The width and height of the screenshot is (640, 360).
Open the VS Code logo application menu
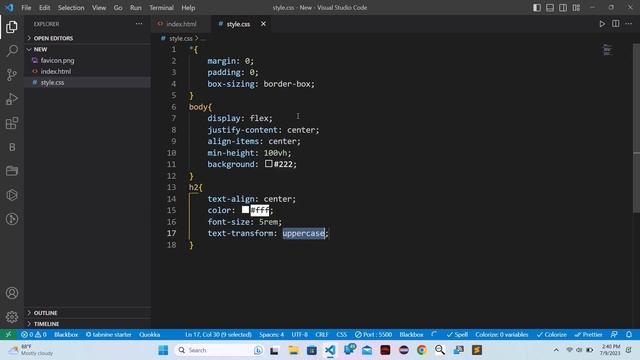click(9, 7)
